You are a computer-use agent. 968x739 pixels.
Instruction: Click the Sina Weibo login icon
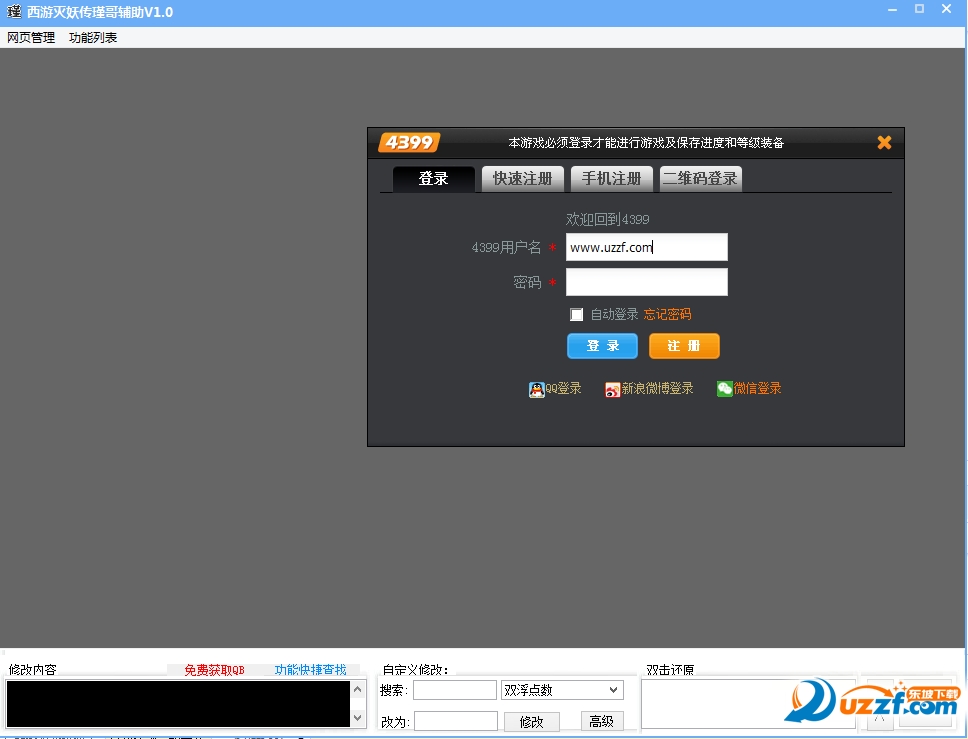tap(612, 390)
